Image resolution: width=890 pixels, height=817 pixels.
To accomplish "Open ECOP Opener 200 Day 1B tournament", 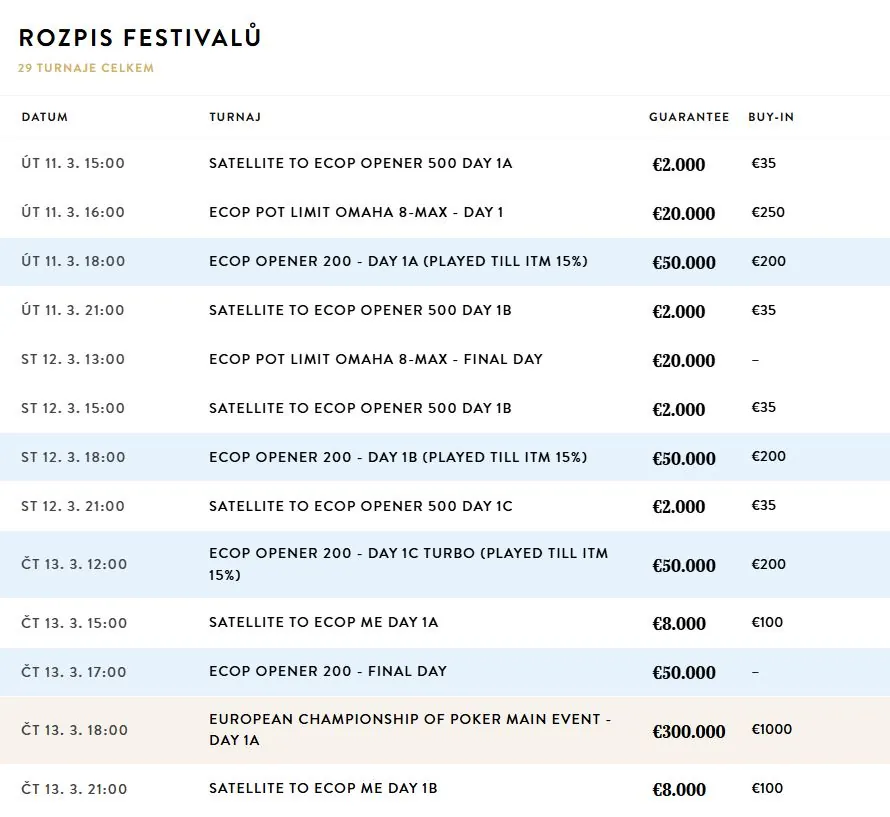I will click(445, 457).
